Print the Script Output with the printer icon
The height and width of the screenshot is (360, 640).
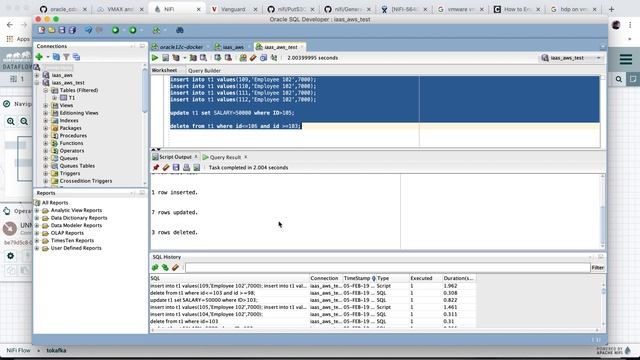click(186, 167)
